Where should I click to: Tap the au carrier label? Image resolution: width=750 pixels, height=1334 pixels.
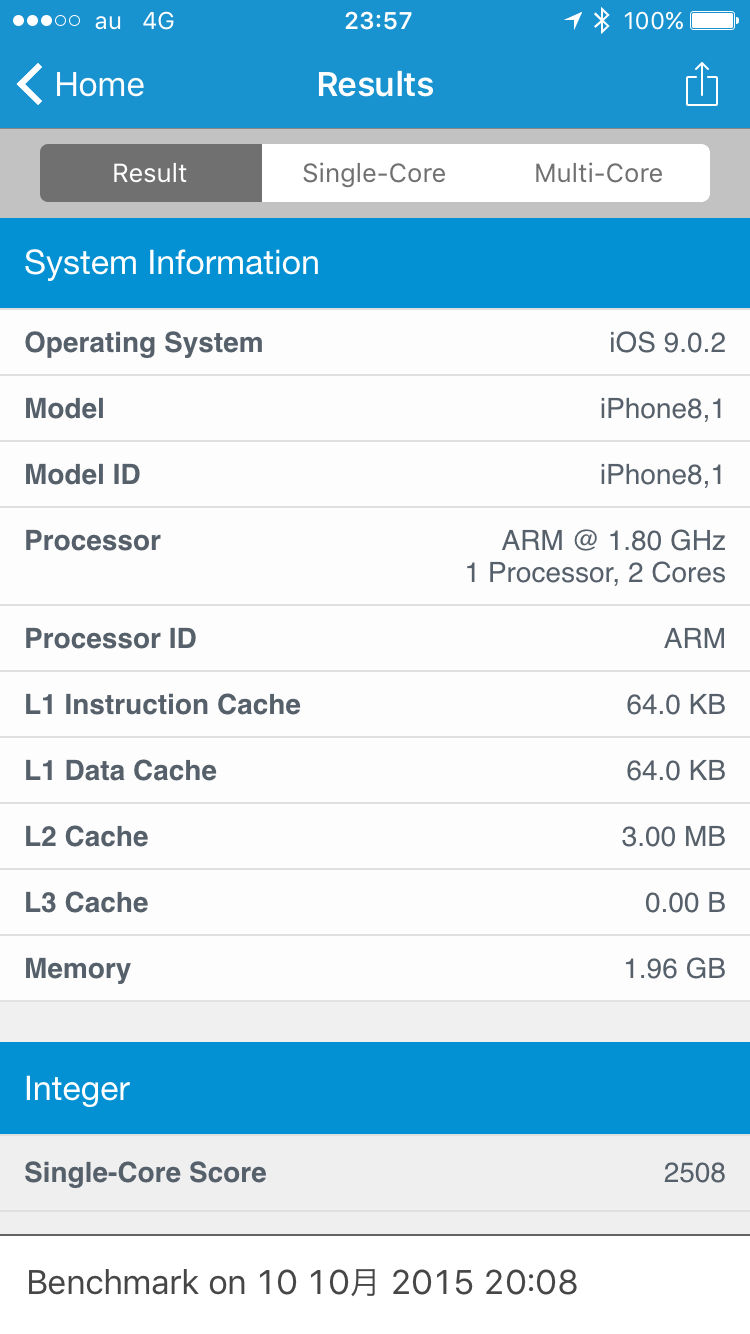pos(108,21)
